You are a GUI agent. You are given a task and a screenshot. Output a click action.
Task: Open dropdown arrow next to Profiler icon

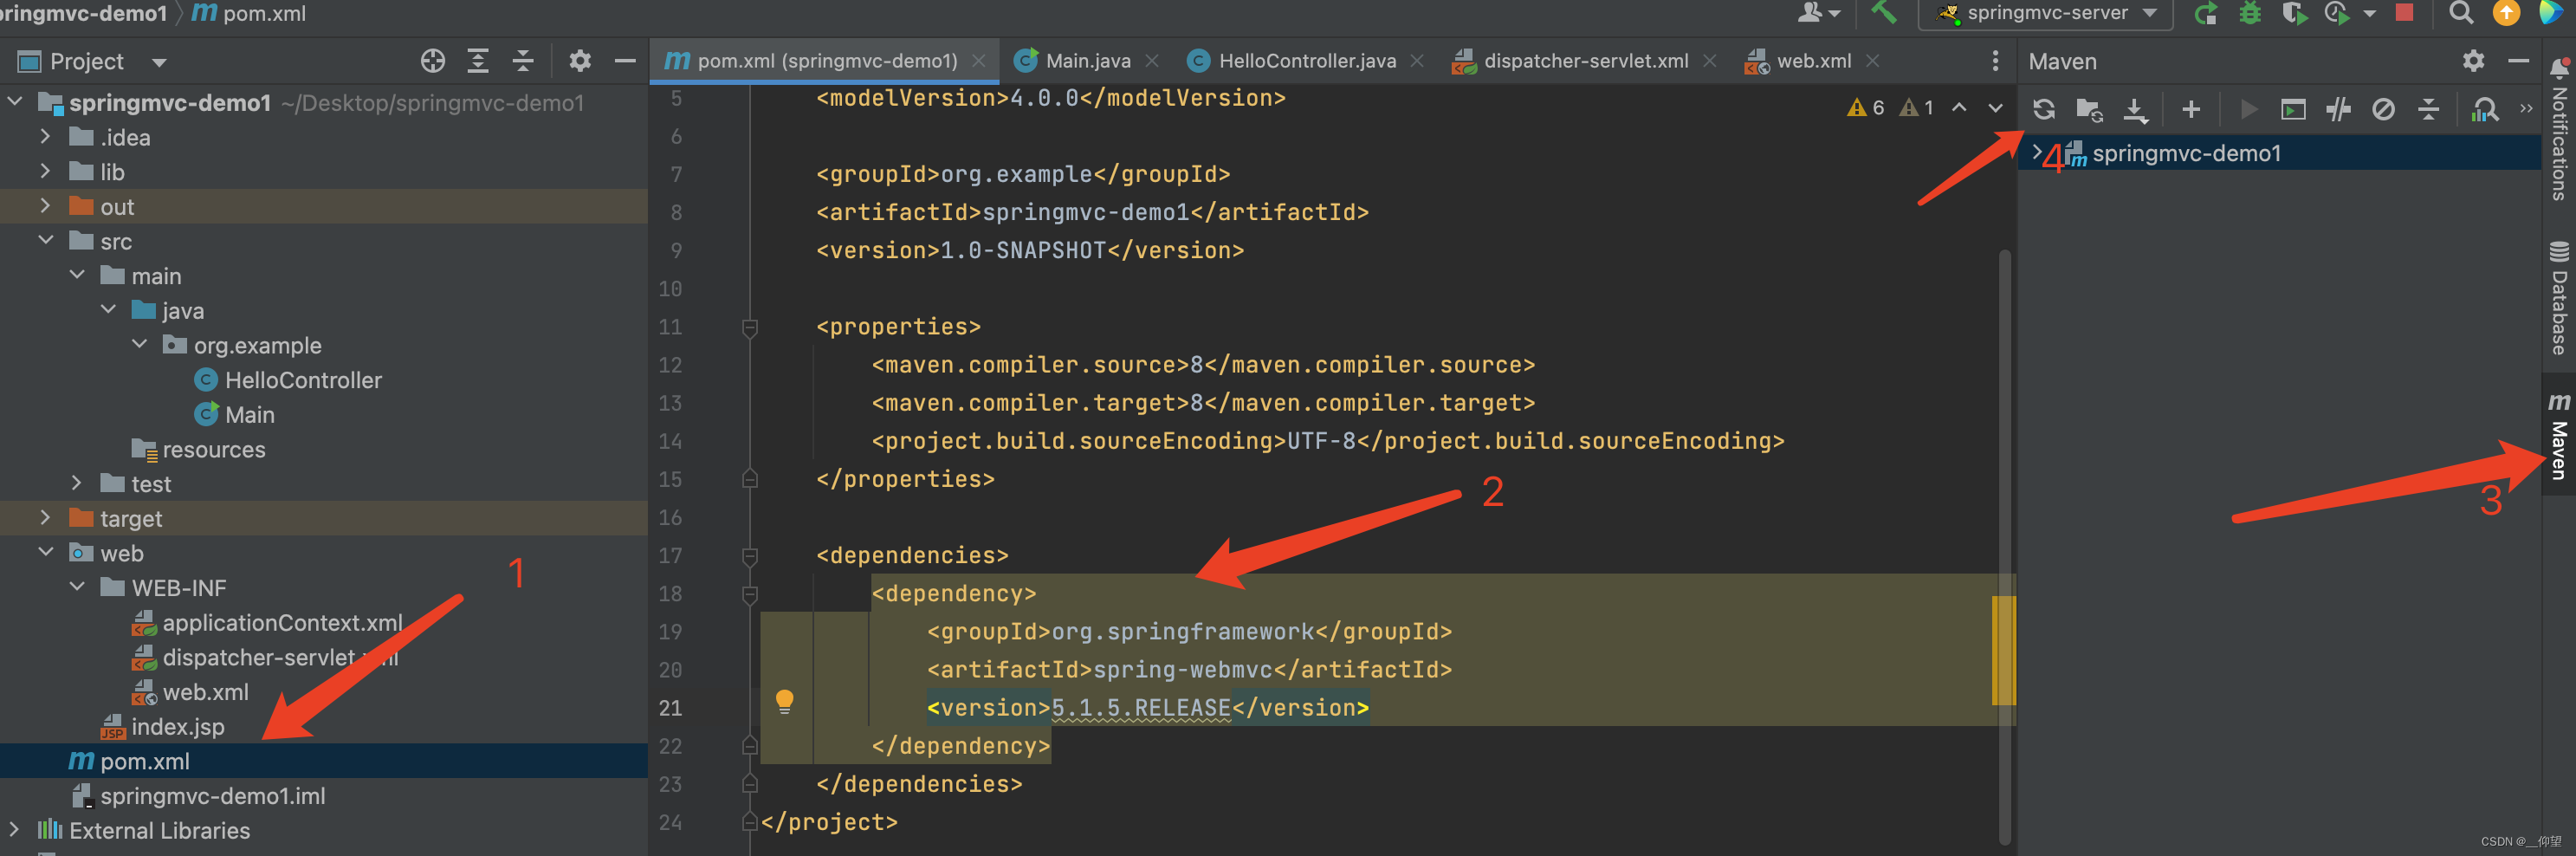click(x=2368, y=14)
